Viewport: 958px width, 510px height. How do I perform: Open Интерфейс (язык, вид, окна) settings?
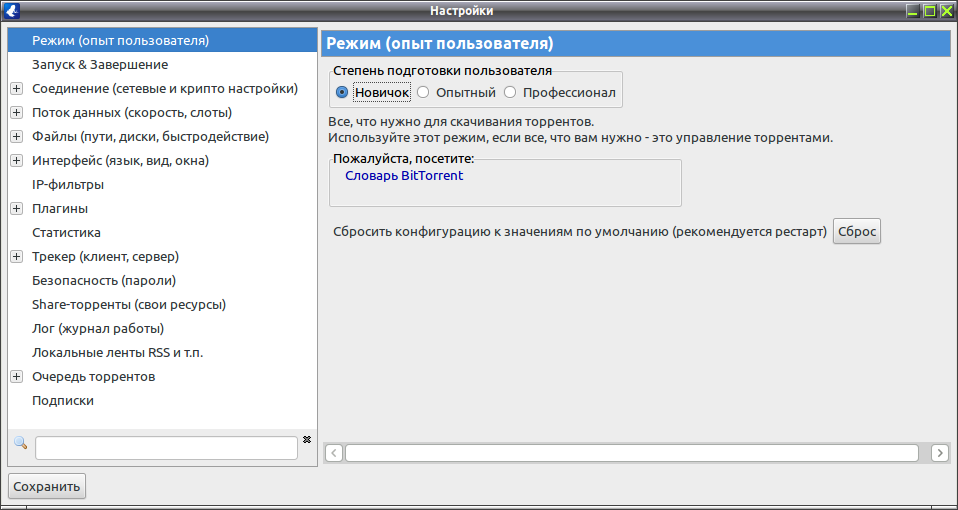(x=120, y=161)
